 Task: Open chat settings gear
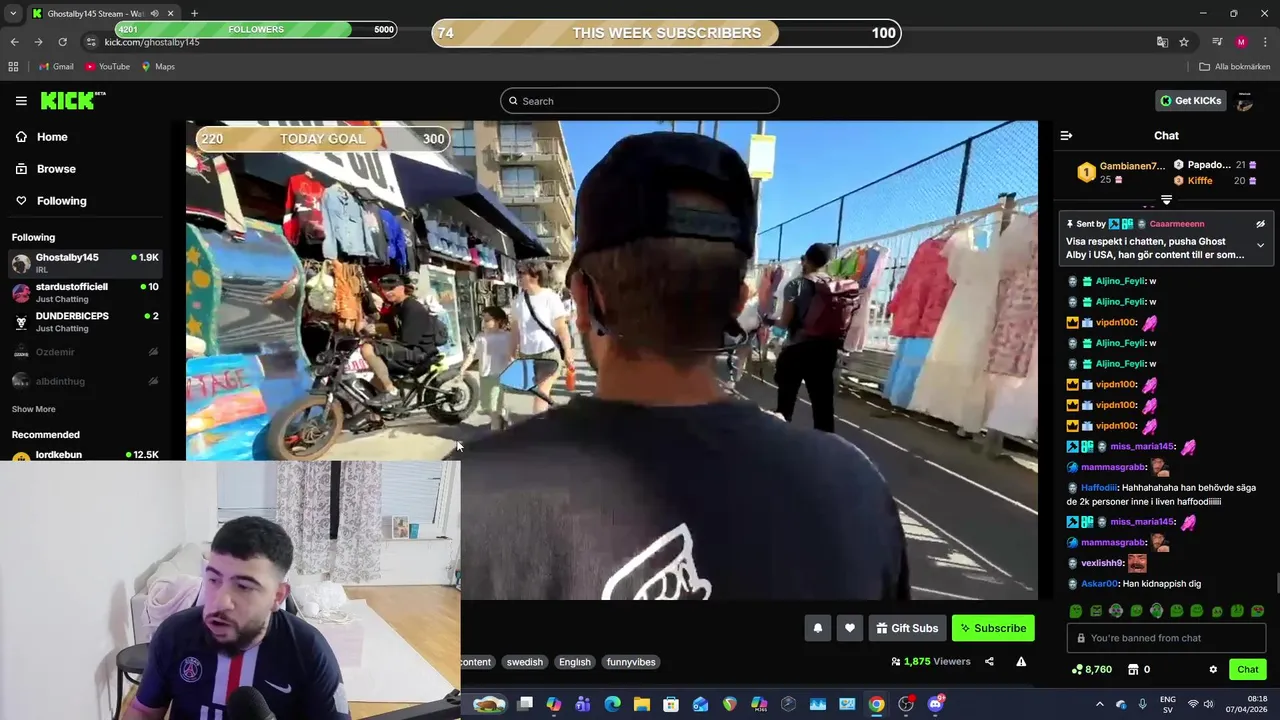click(1213, 670)
